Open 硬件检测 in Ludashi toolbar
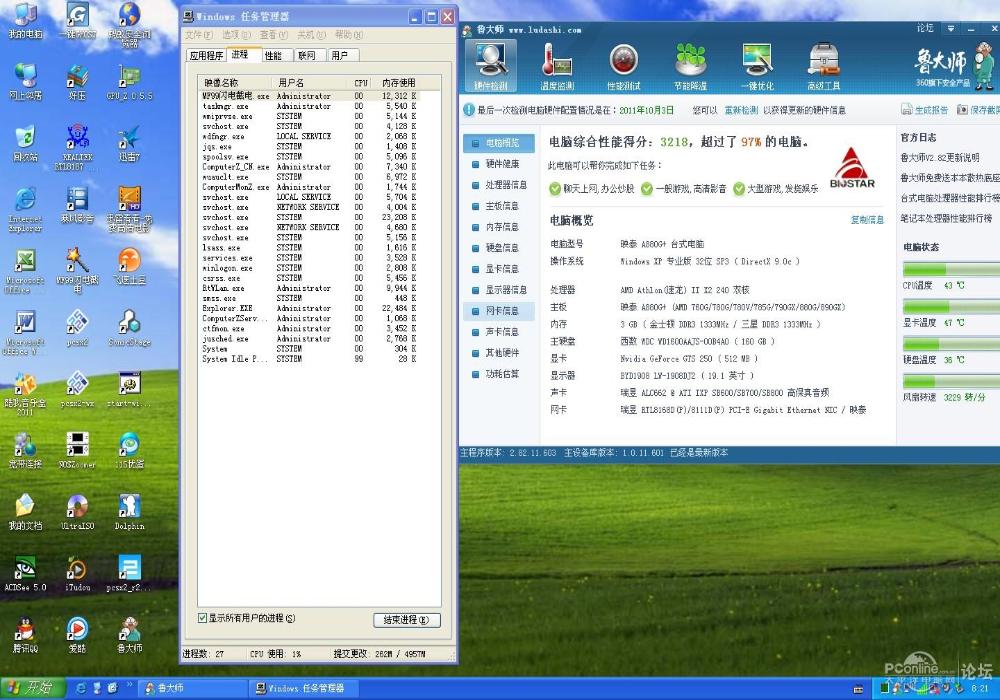 pos(490,66)
